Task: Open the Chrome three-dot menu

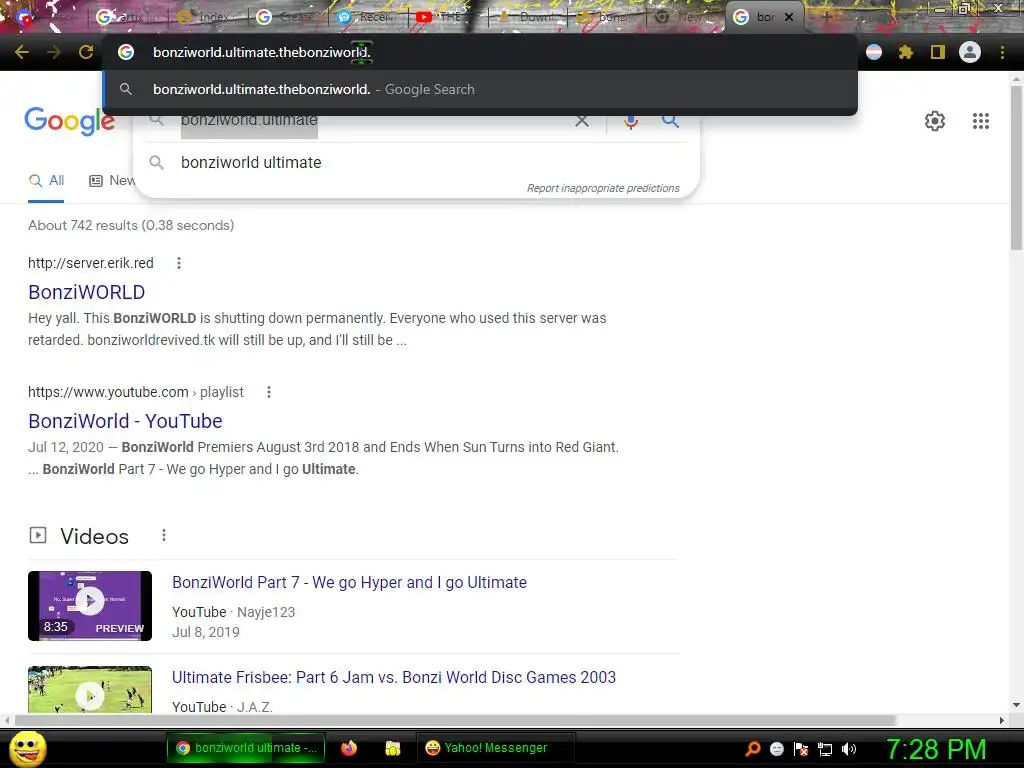Action: pos(1002,52)
